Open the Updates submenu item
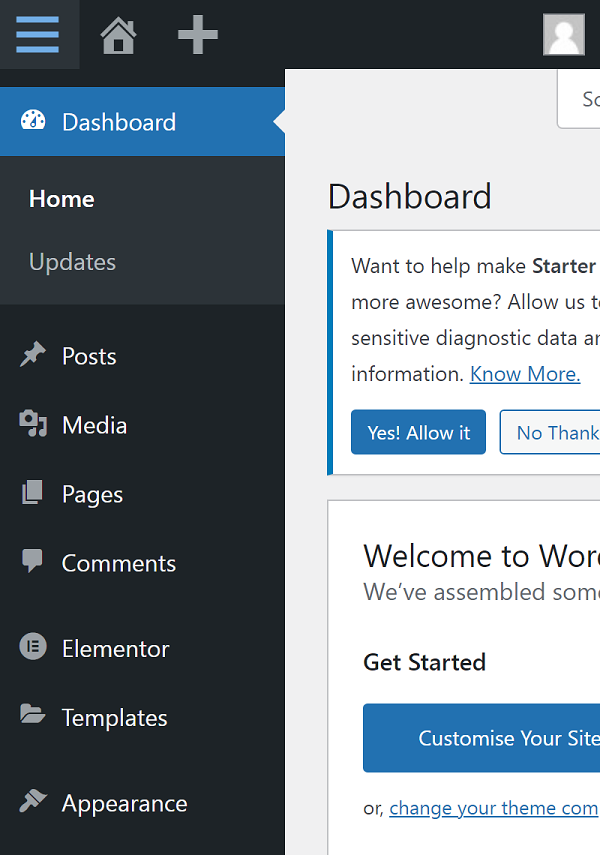The width and height of the screenshot is (600, 855). (72, 262)
